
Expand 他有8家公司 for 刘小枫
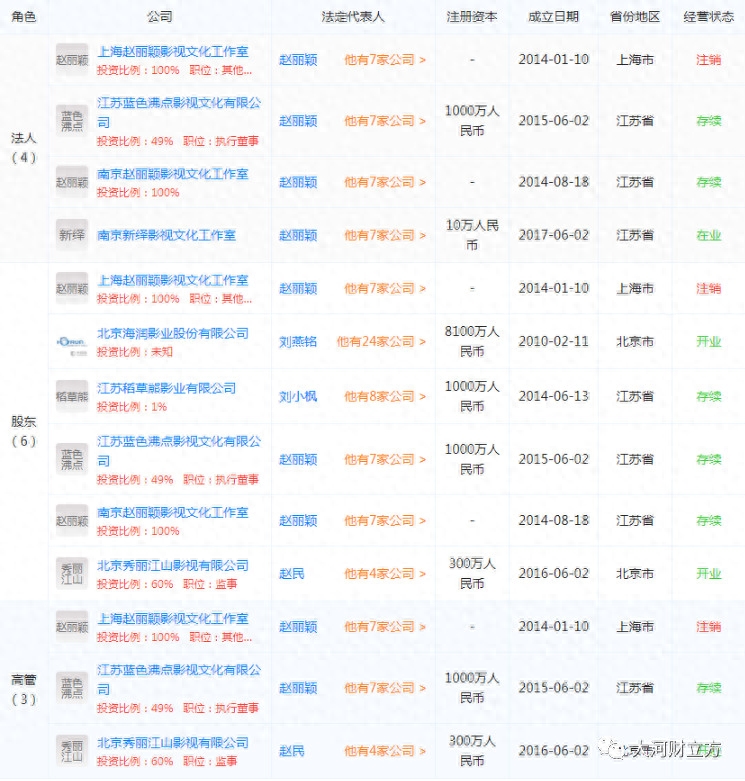[x=384, y=397]
